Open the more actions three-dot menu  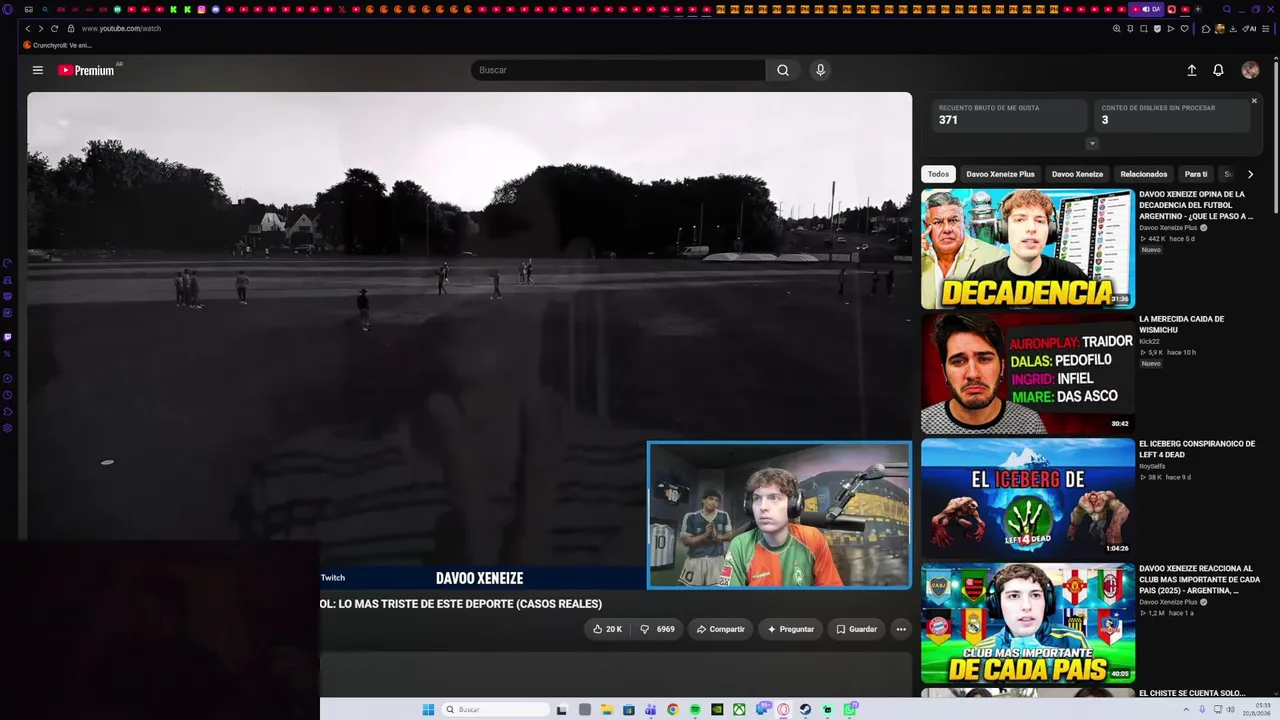901,629
